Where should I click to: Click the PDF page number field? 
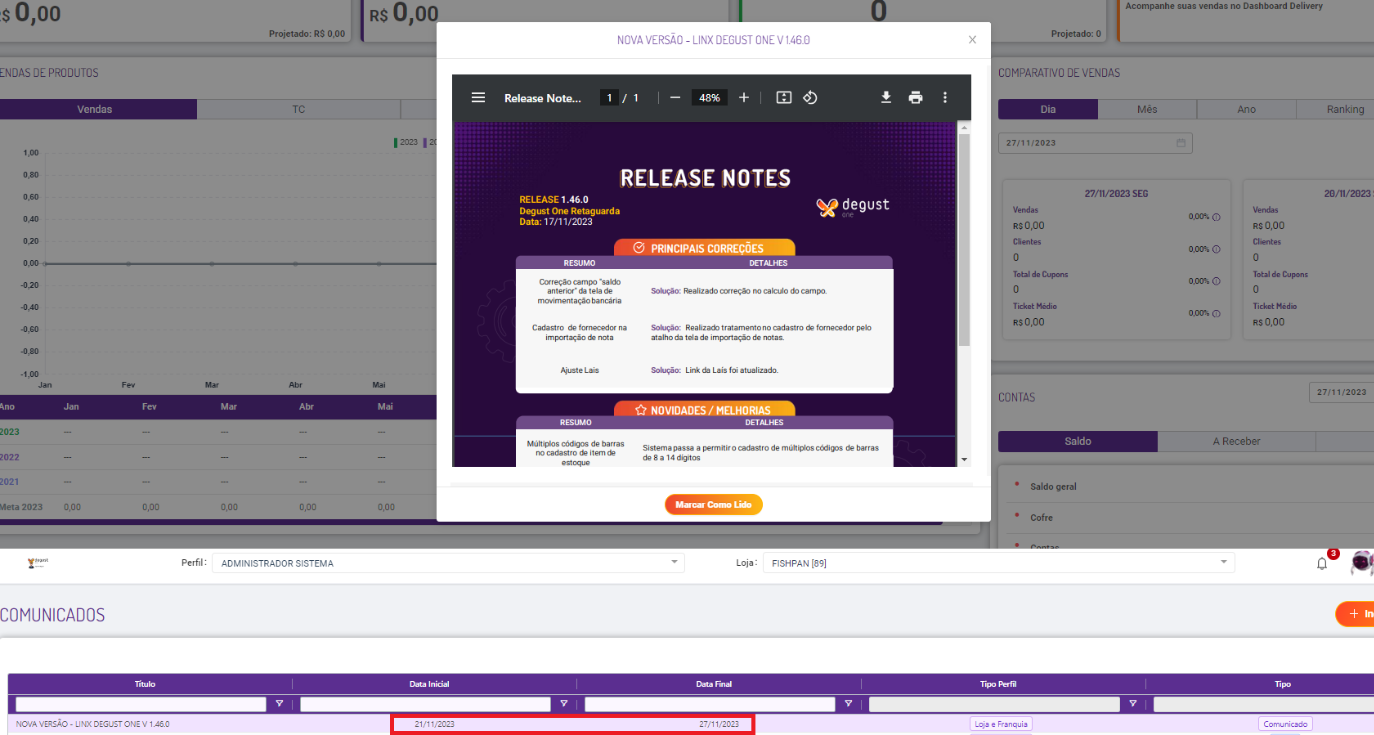609,98
